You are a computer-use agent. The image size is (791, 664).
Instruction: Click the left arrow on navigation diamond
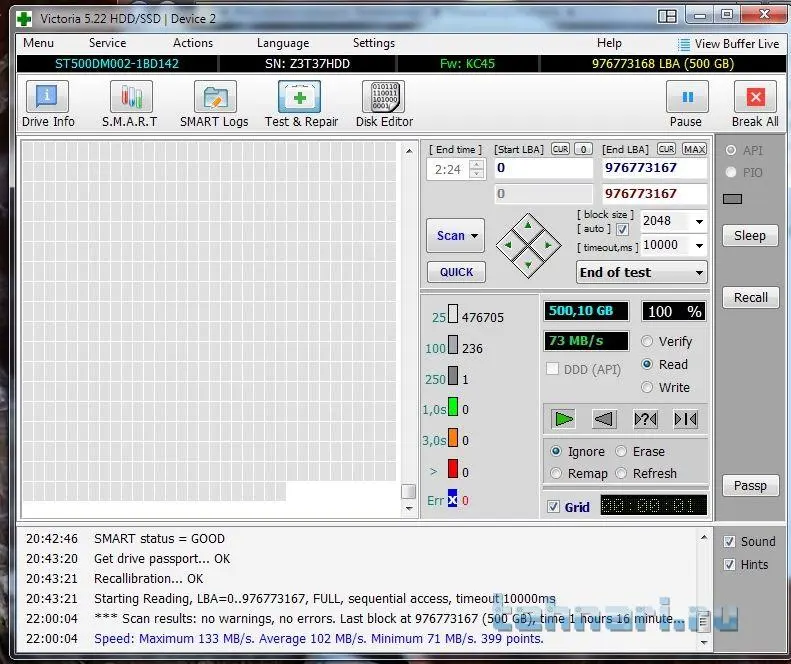pos(508,245)
